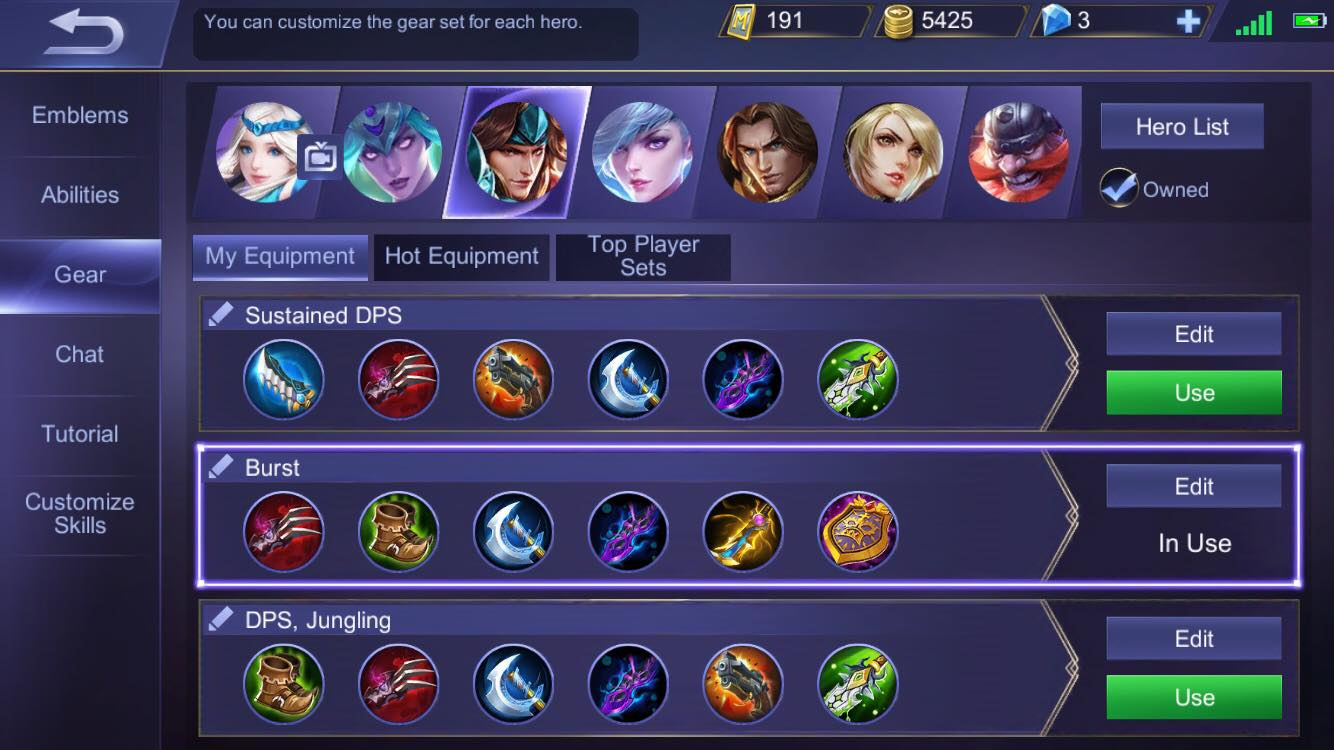1334x750 pixels.
Task: Toggle the Owned checkbox
Action: (x=1118, y=188)
